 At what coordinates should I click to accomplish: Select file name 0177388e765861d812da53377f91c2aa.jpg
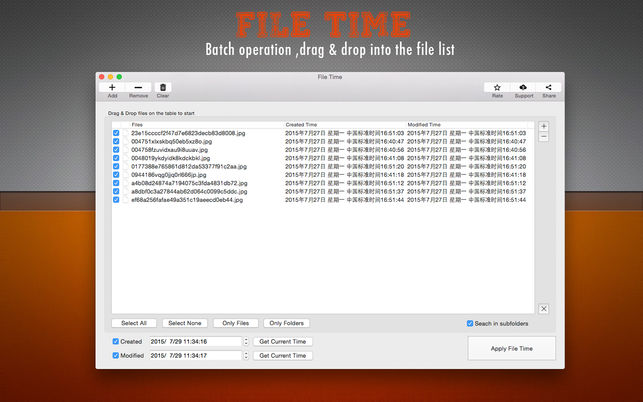[x=189, y=166]
